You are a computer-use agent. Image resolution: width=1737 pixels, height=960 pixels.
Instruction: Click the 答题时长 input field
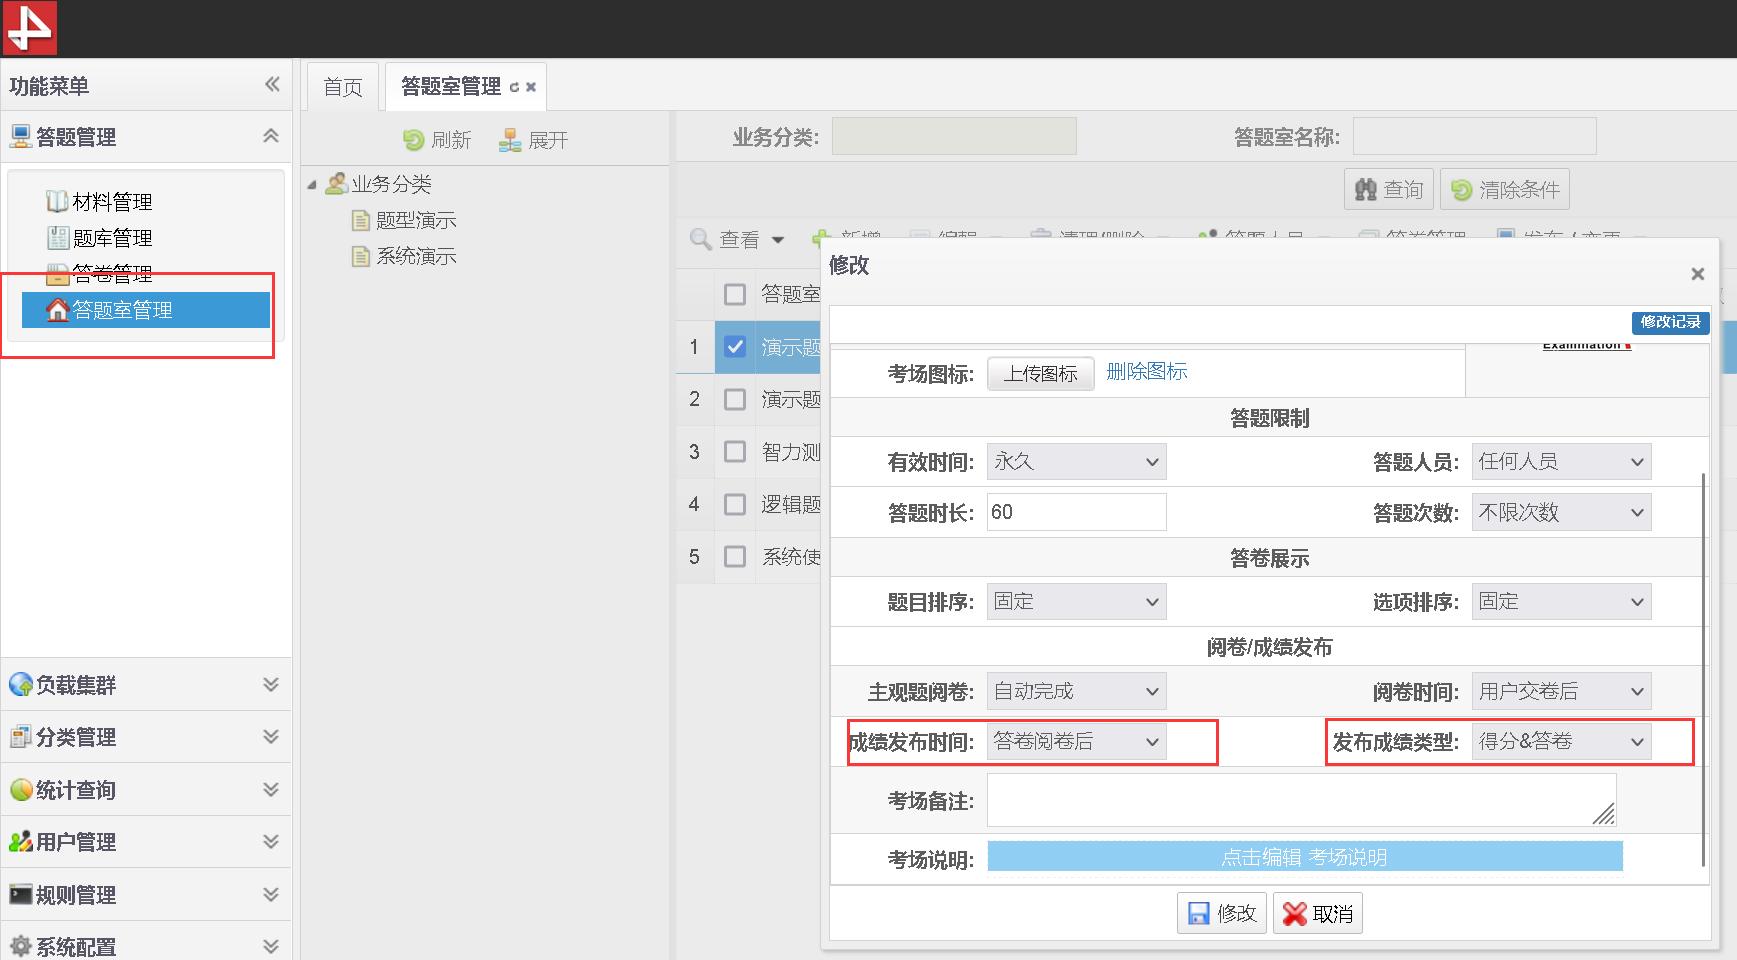tap(1076, 512)
